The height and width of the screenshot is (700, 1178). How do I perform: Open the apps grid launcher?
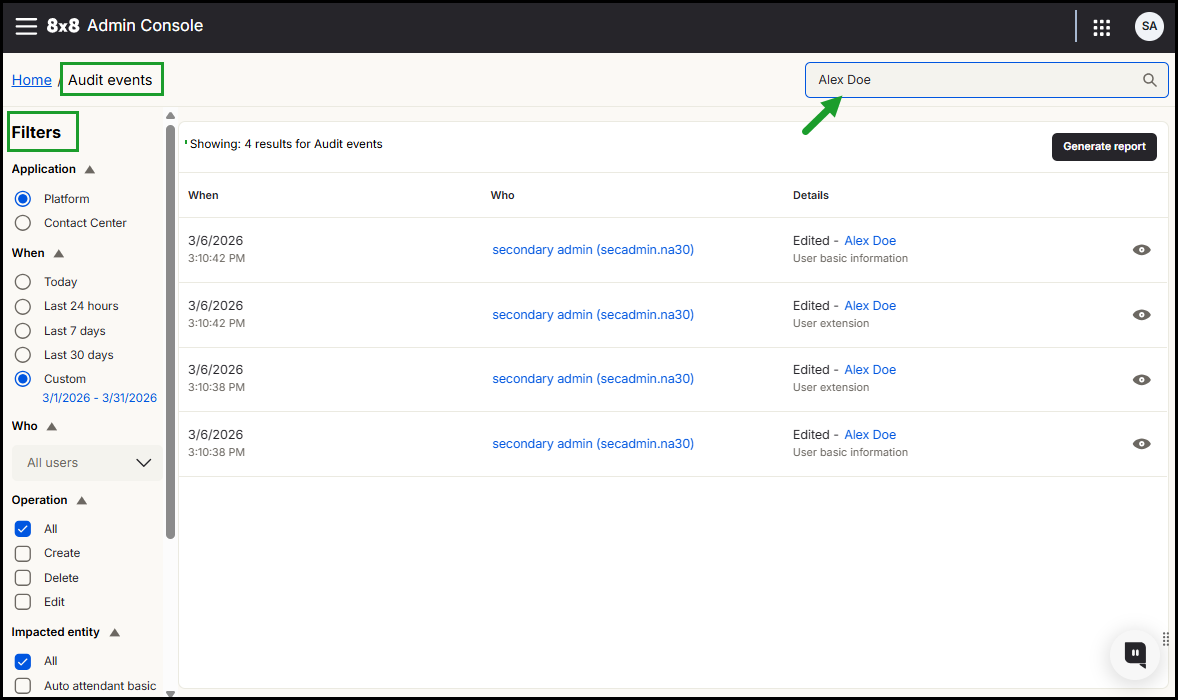pos(1101,27)
